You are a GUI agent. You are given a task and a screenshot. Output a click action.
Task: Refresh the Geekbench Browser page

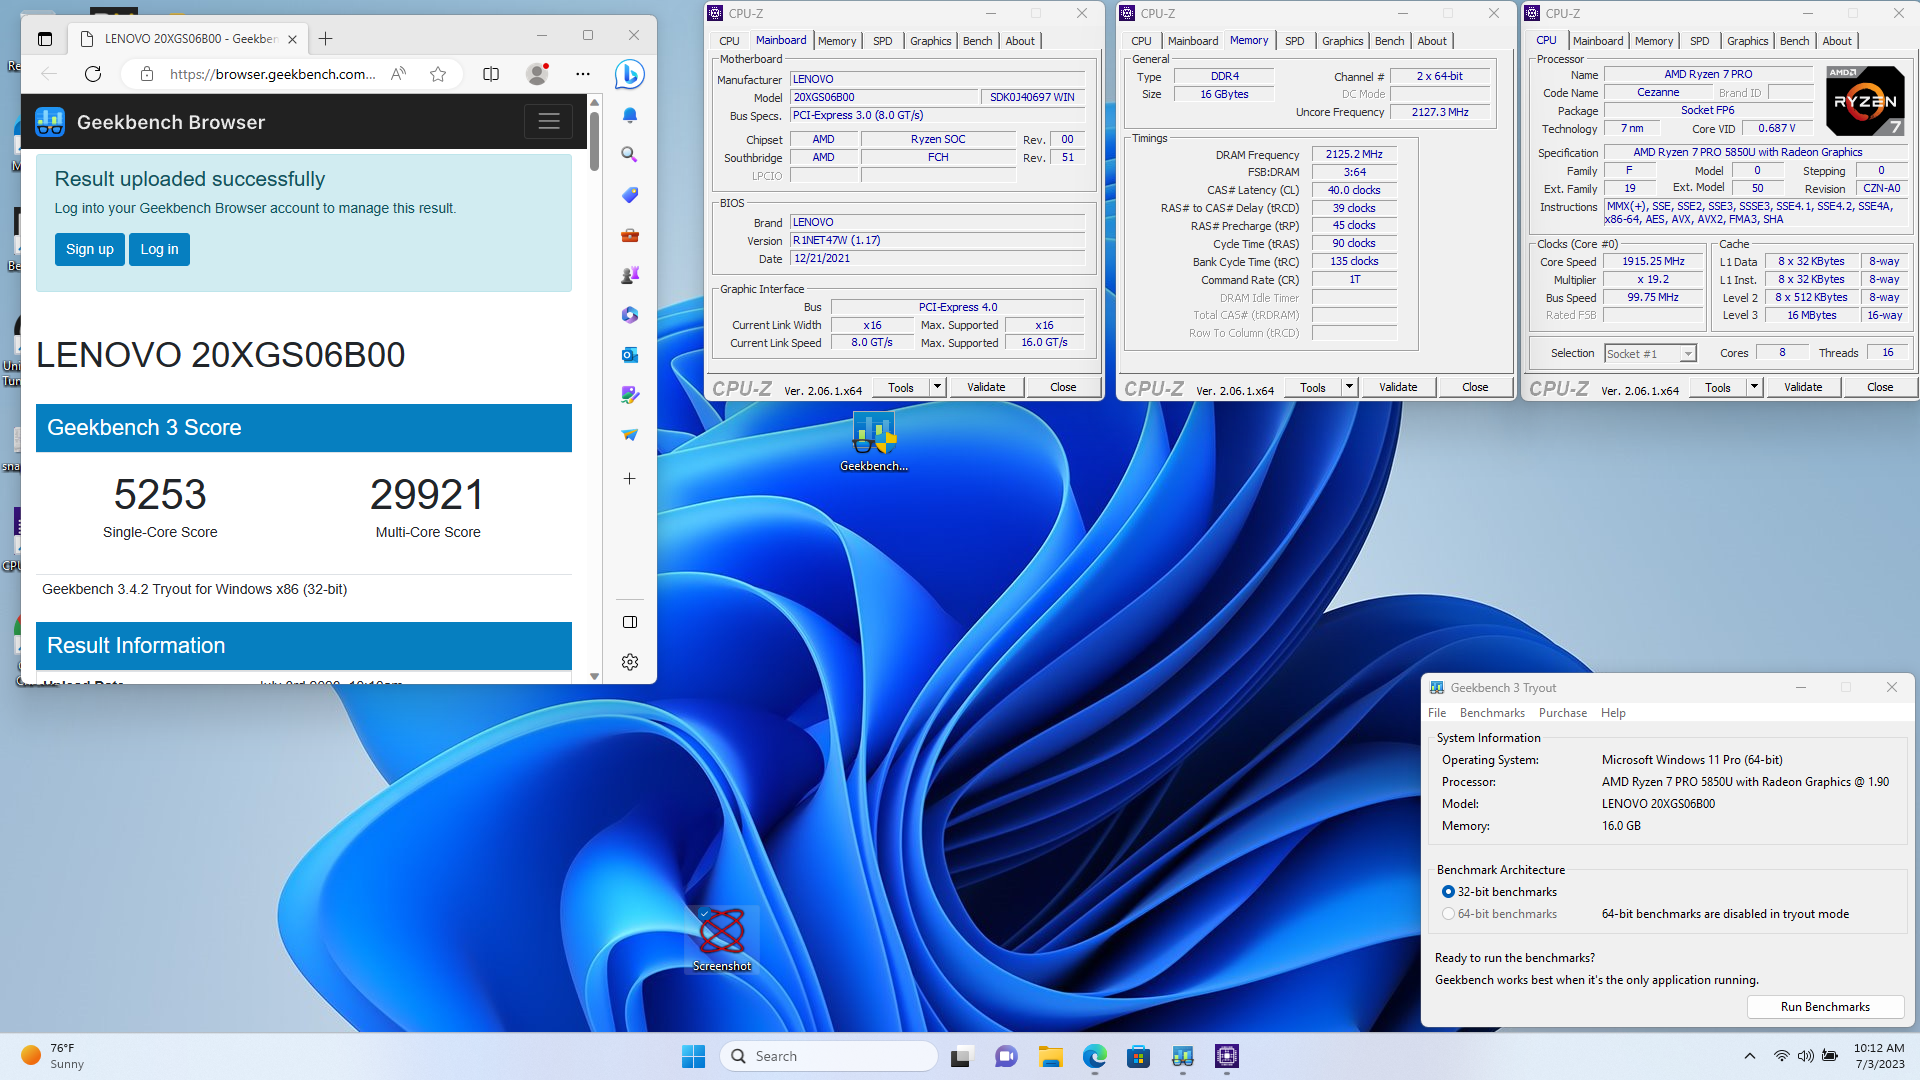pos(93,74)
